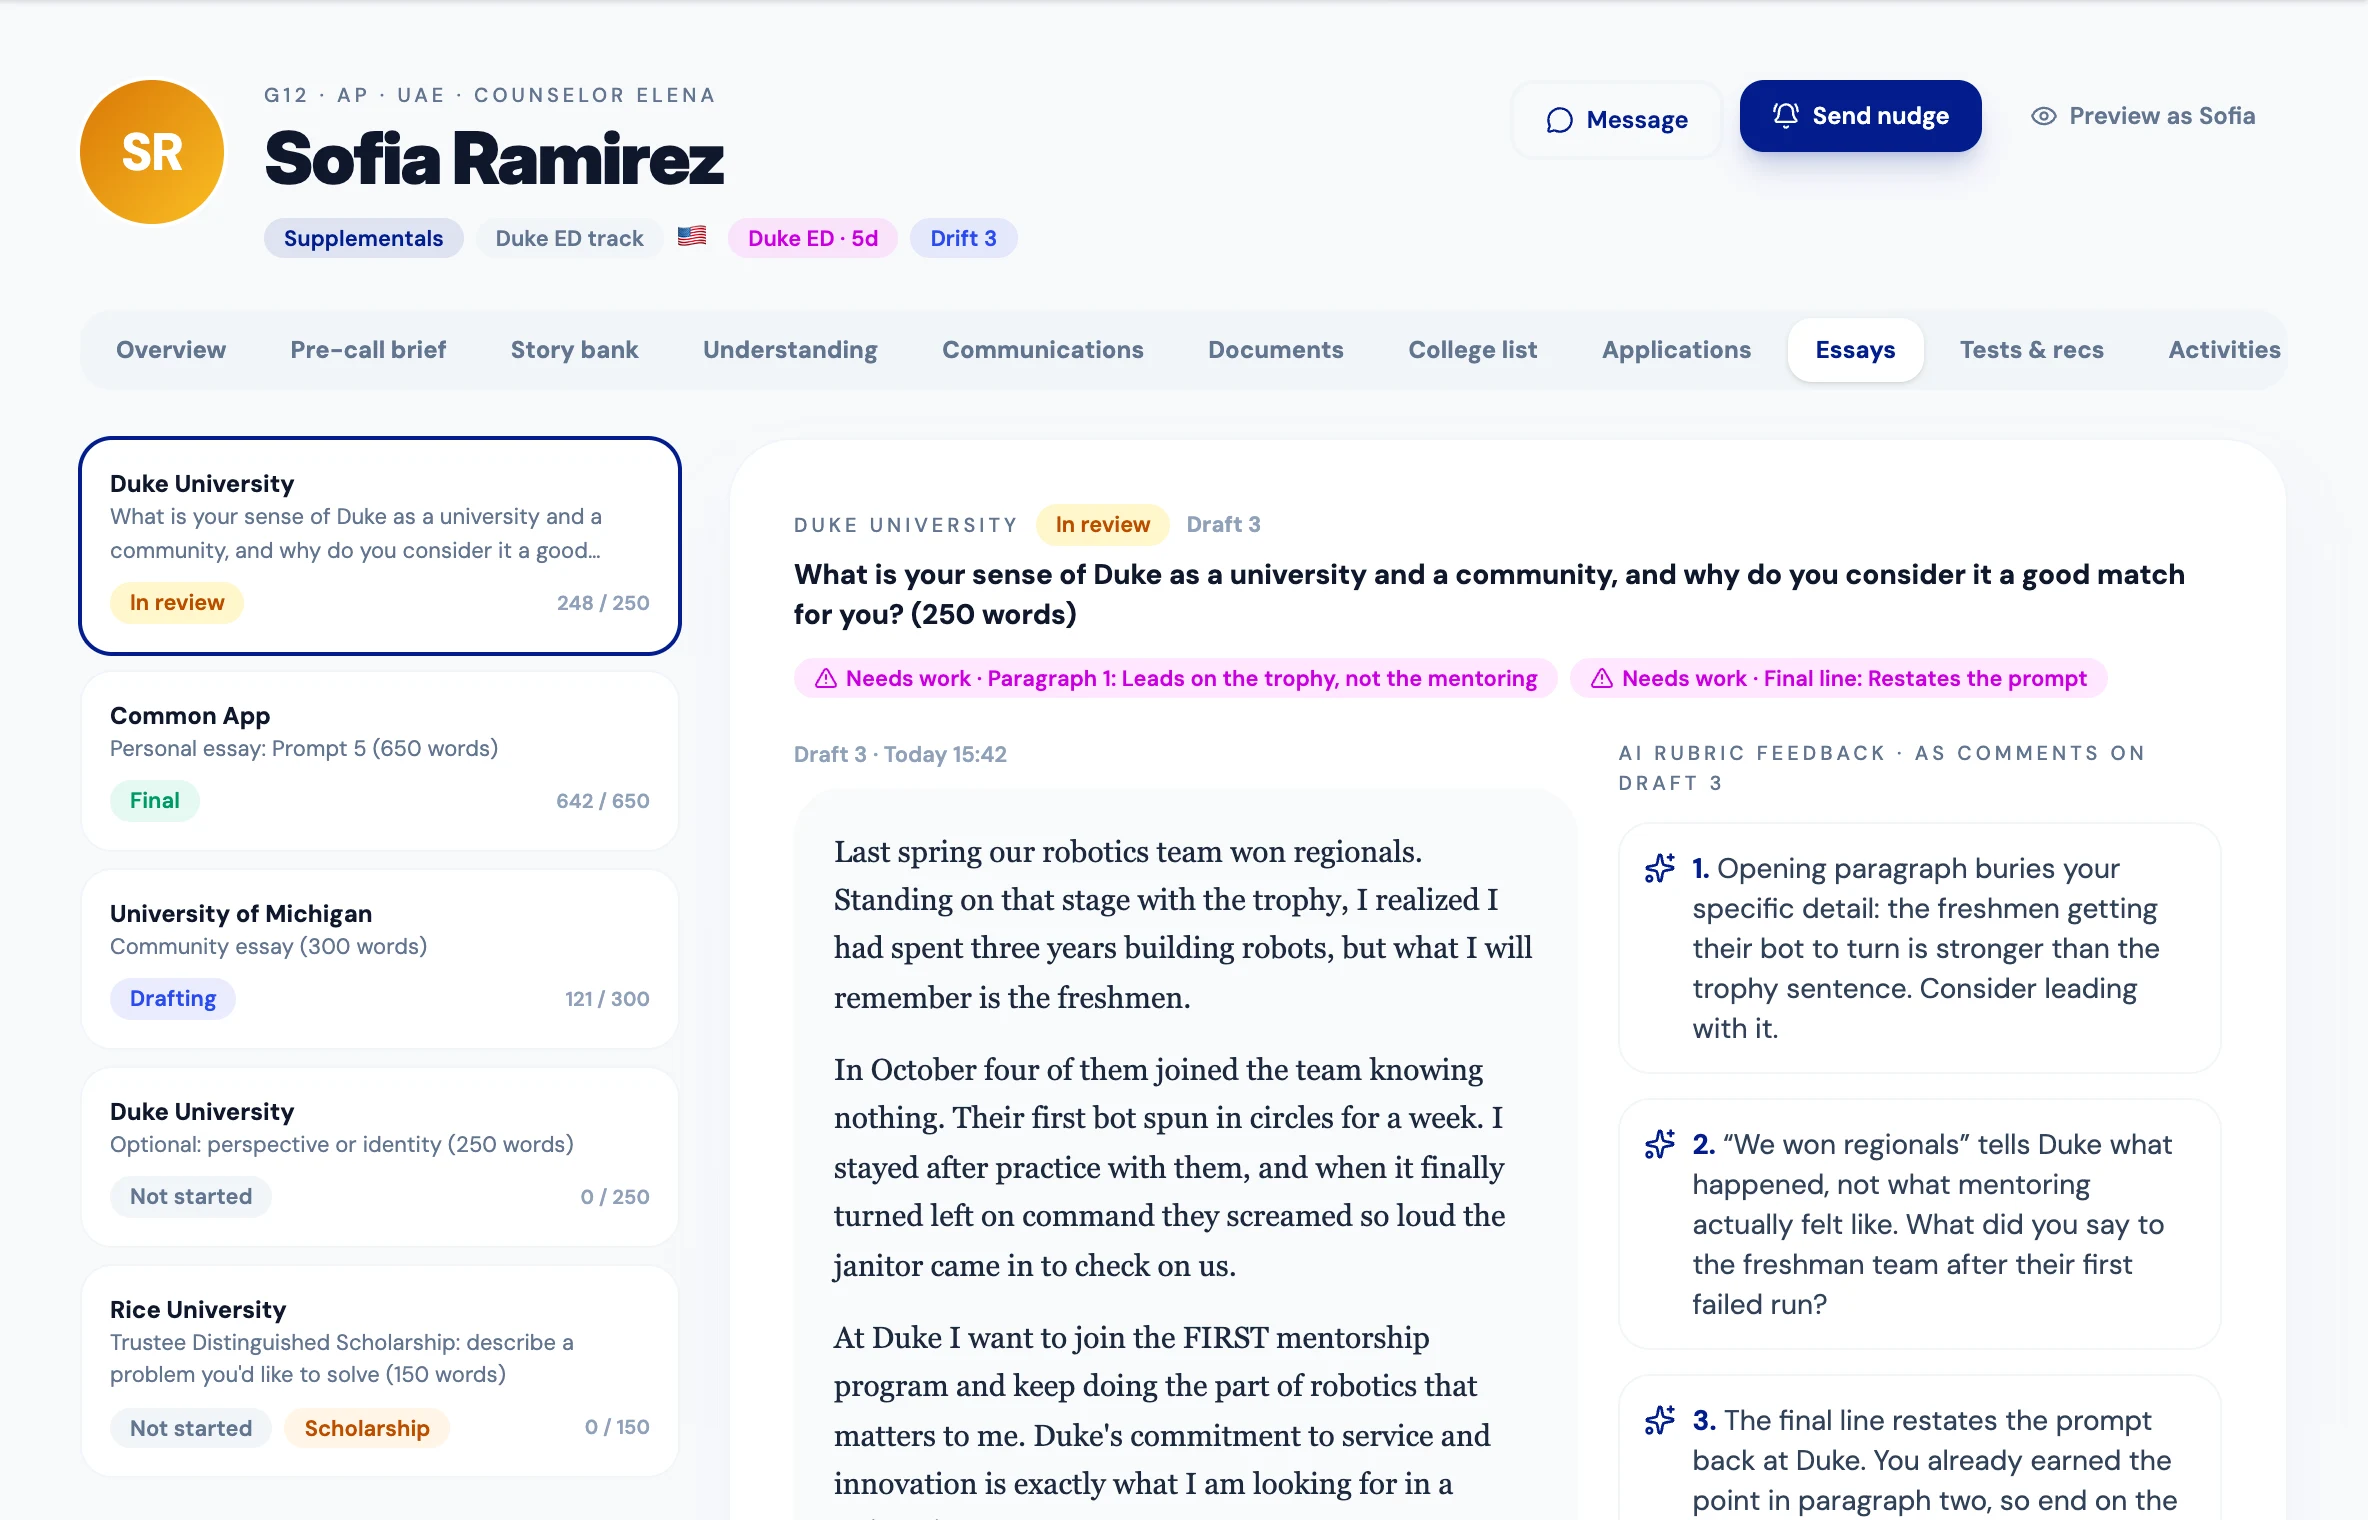Click the Drafting status badge
The image size is (2368, 1520).
(x=172, y=999)
